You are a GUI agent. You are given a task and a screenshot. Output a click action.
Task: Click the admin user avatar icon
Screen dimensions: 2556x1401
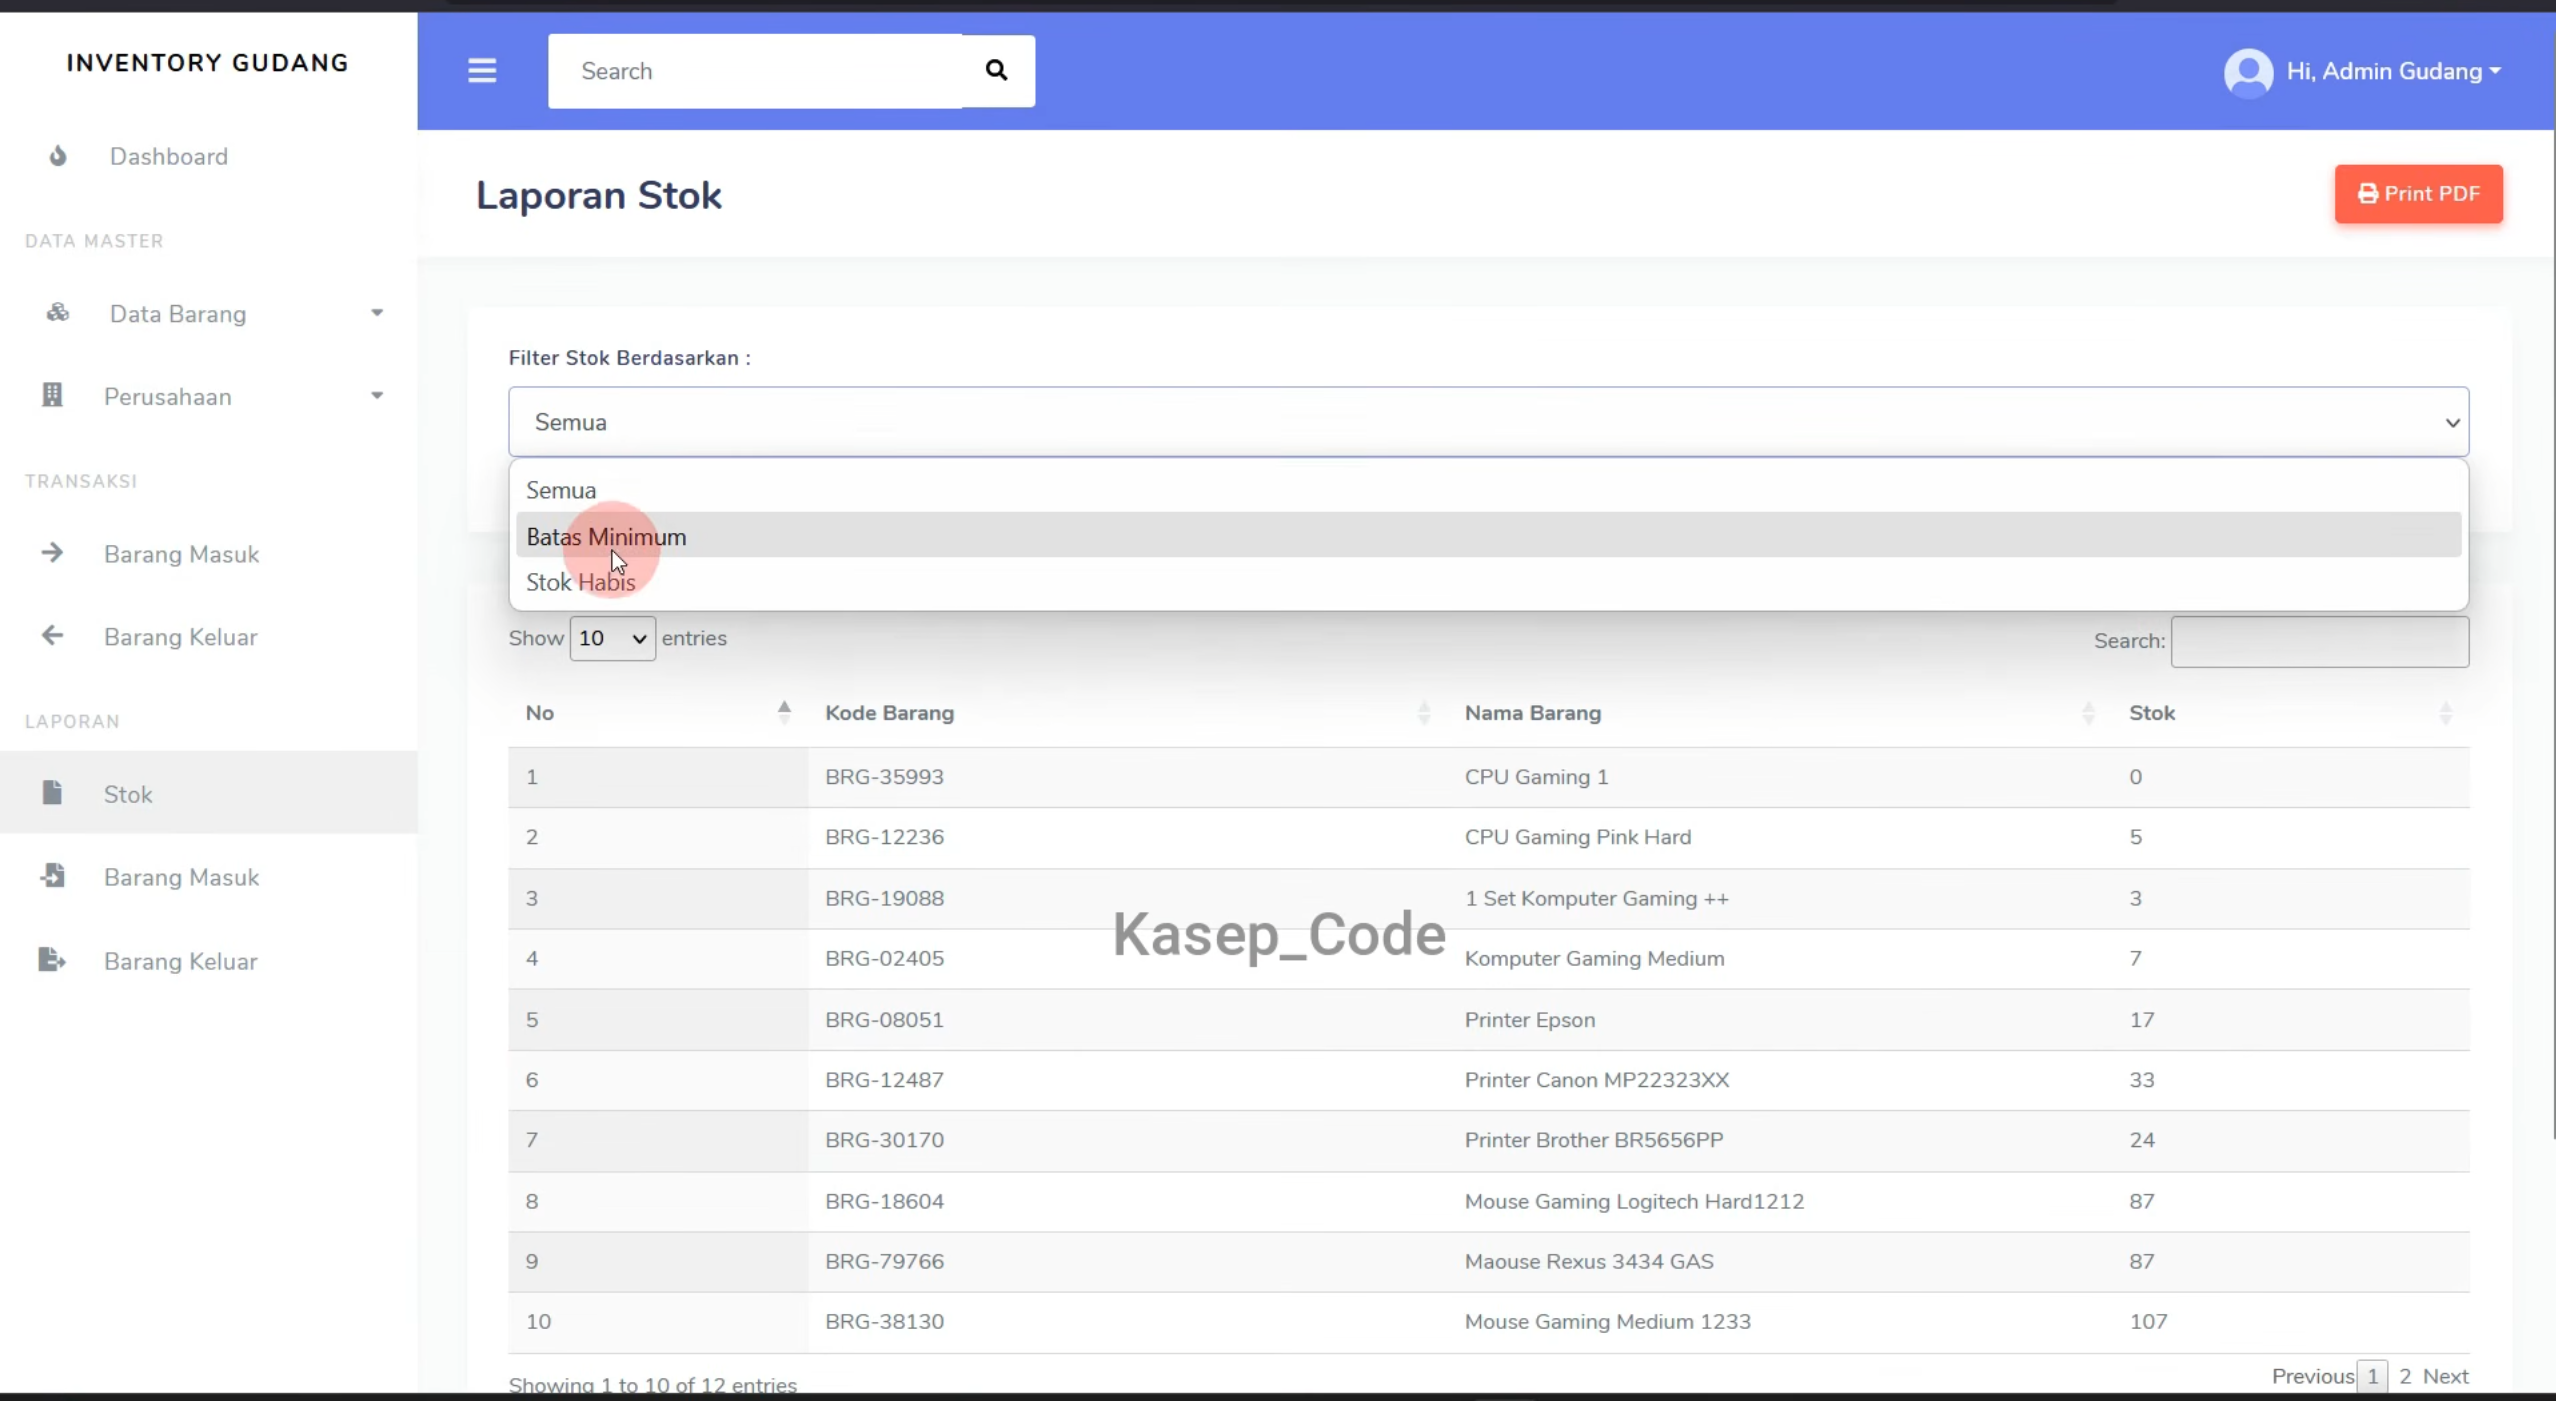click(2248, 72)
